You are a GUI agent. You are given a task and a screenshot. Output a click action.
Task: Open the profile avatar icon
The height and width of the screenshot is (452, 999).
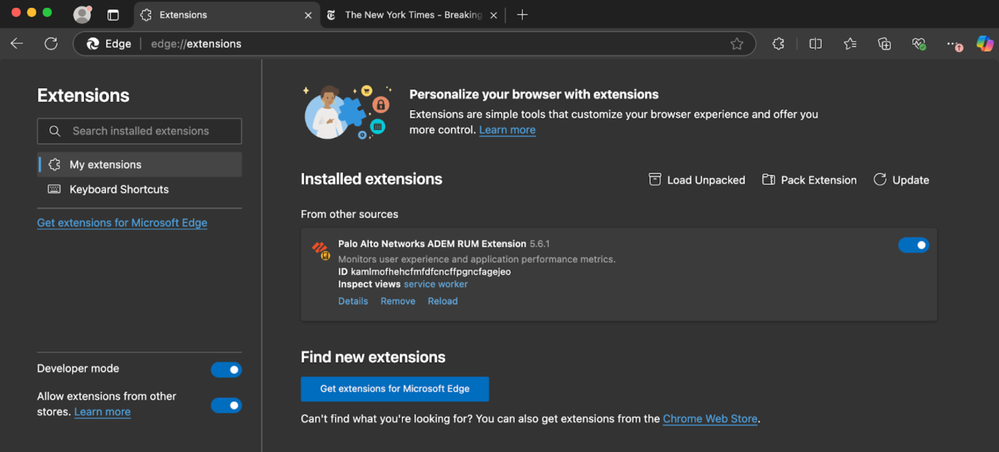82,15
